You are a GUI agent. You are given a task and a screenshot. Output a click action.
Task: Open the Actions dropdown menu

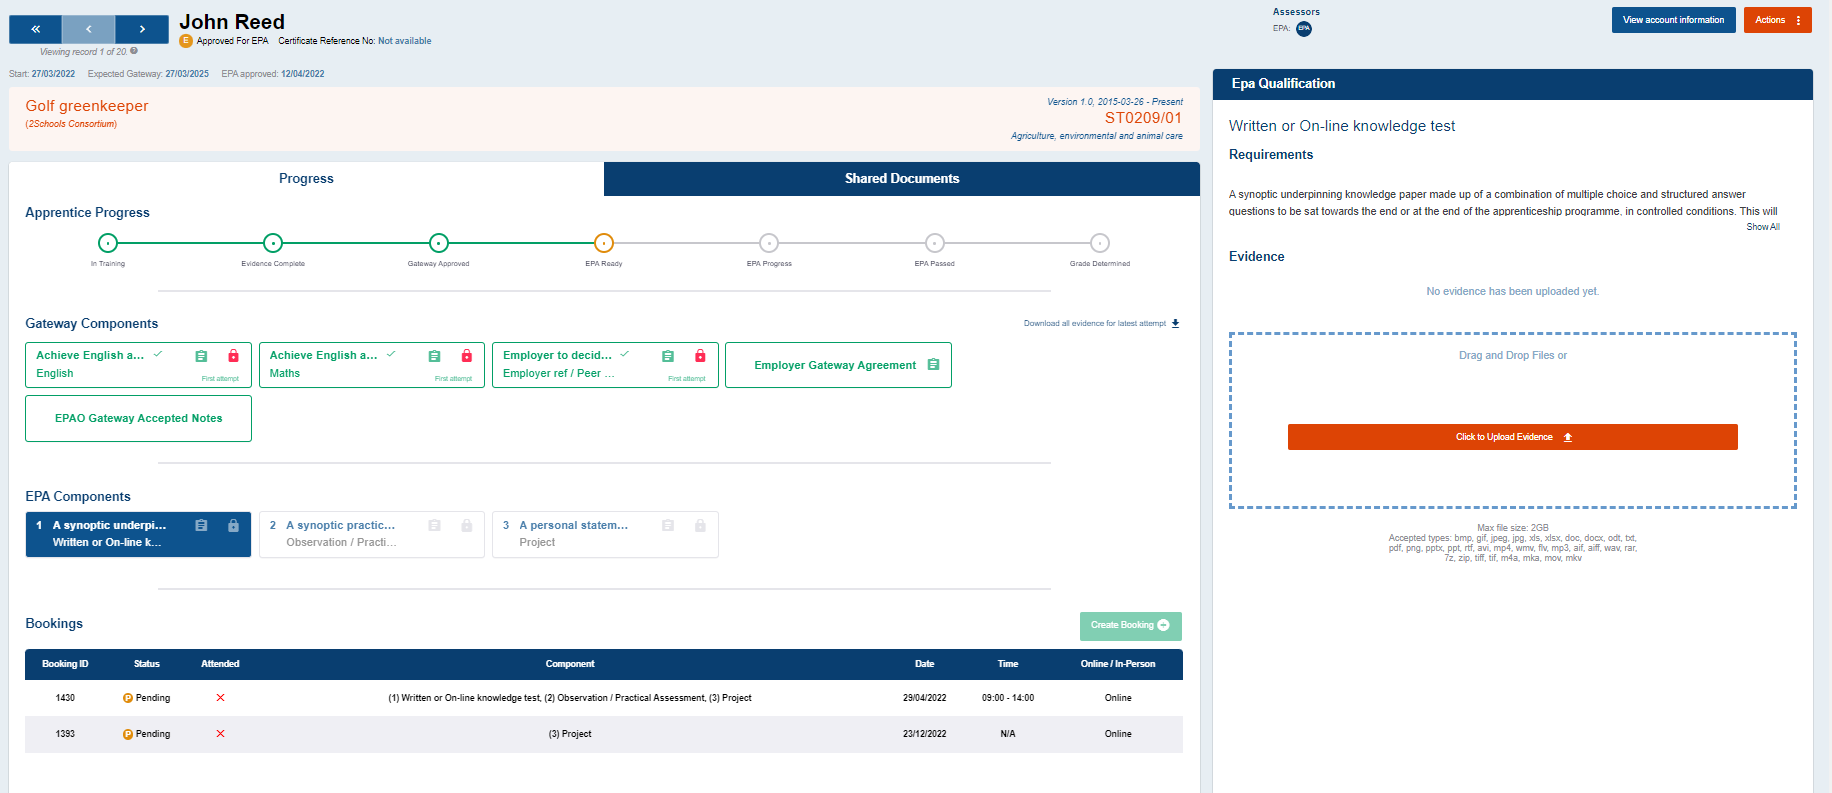pyautogui.click(x=1777, y=20)
